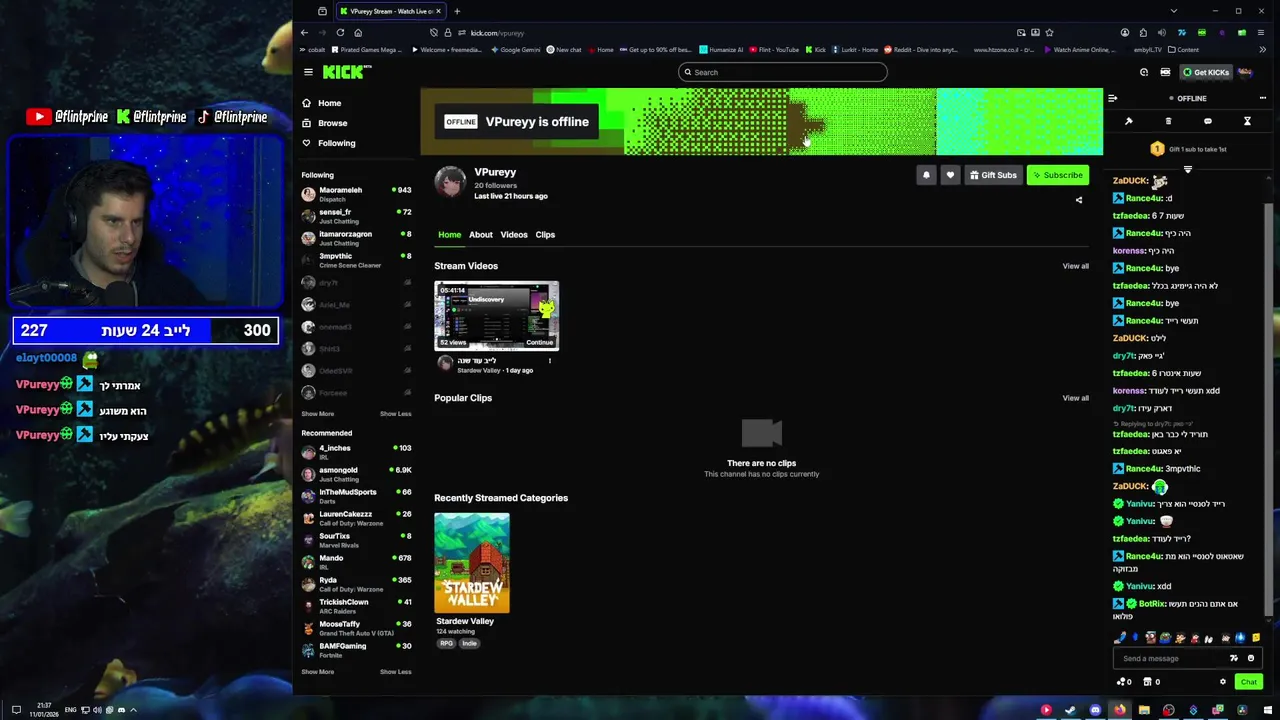Click the Kick search field
This screenshot has width=1280, height=720.
(x=782, y=72)
